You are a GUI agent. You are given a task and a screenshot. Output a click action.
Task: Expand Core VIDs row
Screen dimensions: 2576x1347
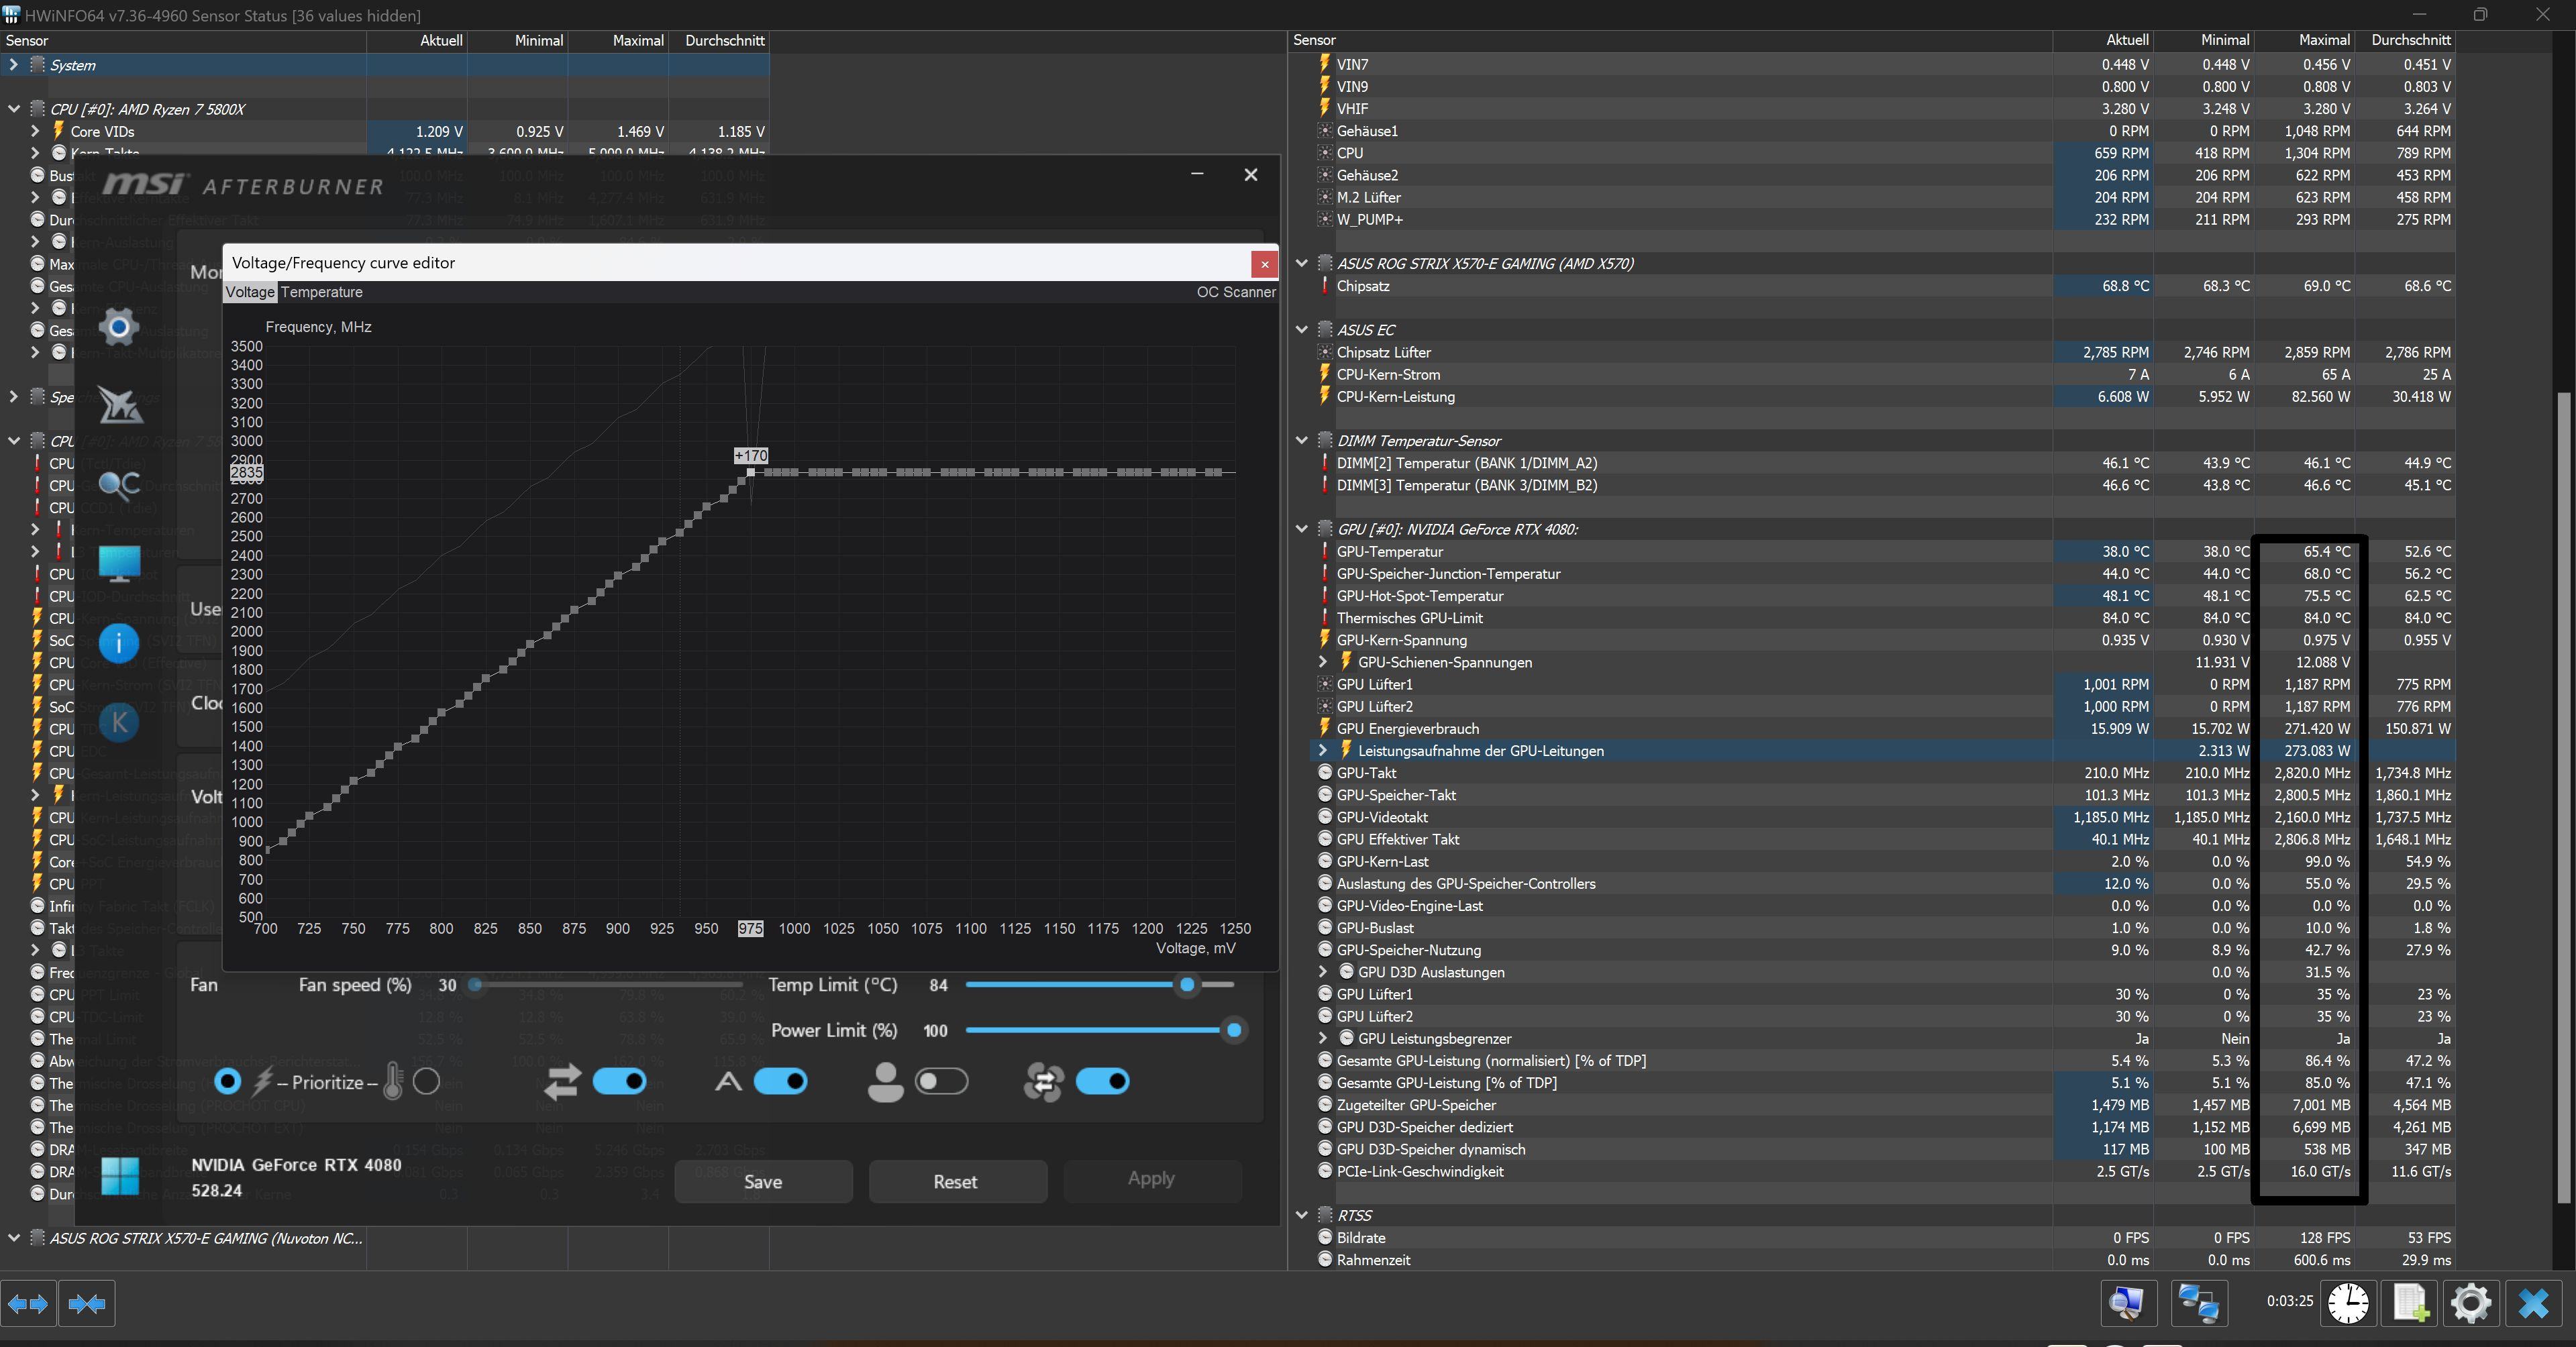point(35,131)
